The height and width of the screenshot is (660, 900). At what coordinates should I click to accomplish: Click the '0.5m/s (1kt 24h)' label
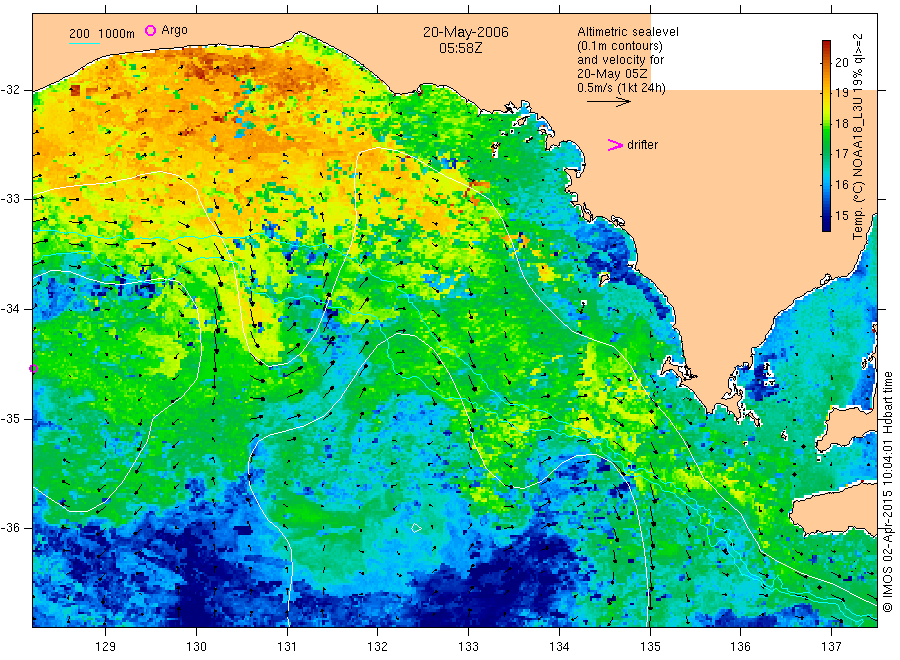tap(621, 88)
